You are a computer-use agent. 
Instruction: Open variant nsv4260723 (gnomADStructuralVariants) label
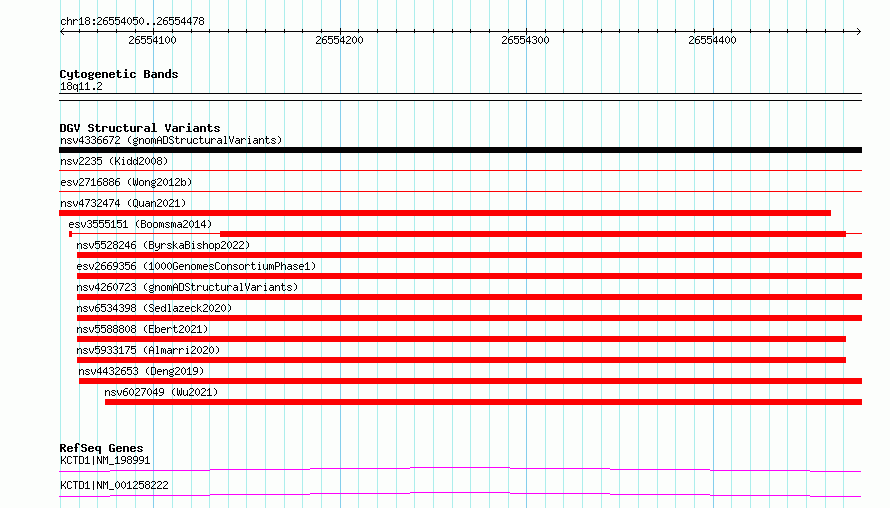187,287
